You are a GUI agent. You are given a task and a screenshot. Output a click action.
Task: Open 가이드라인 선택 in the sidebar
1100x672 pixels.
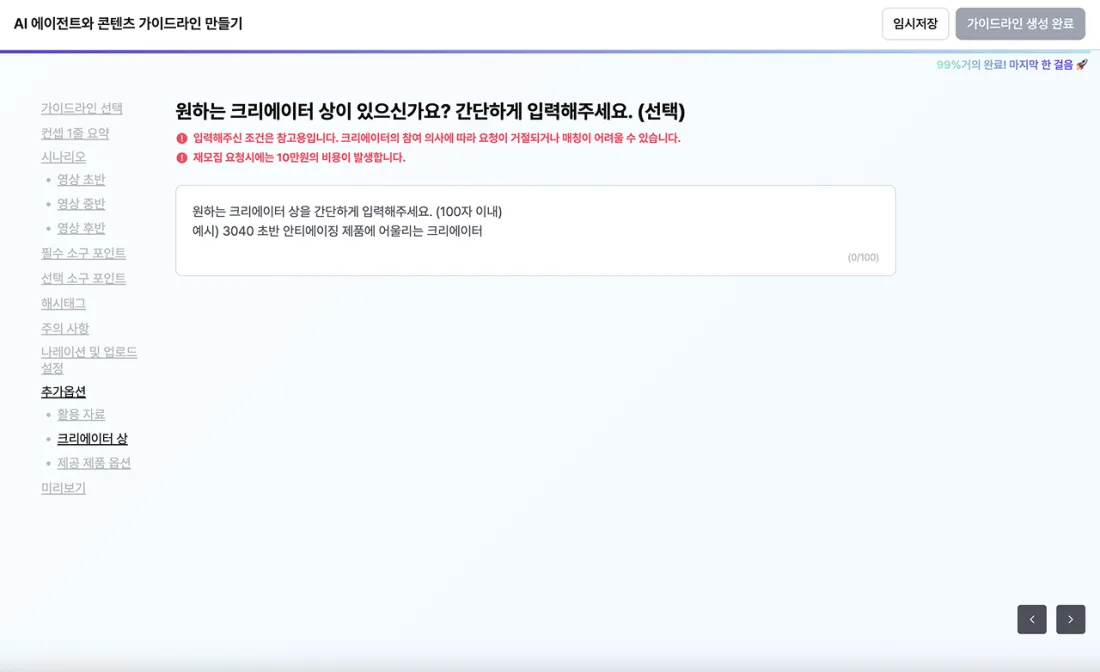click(x=81, y=108)
